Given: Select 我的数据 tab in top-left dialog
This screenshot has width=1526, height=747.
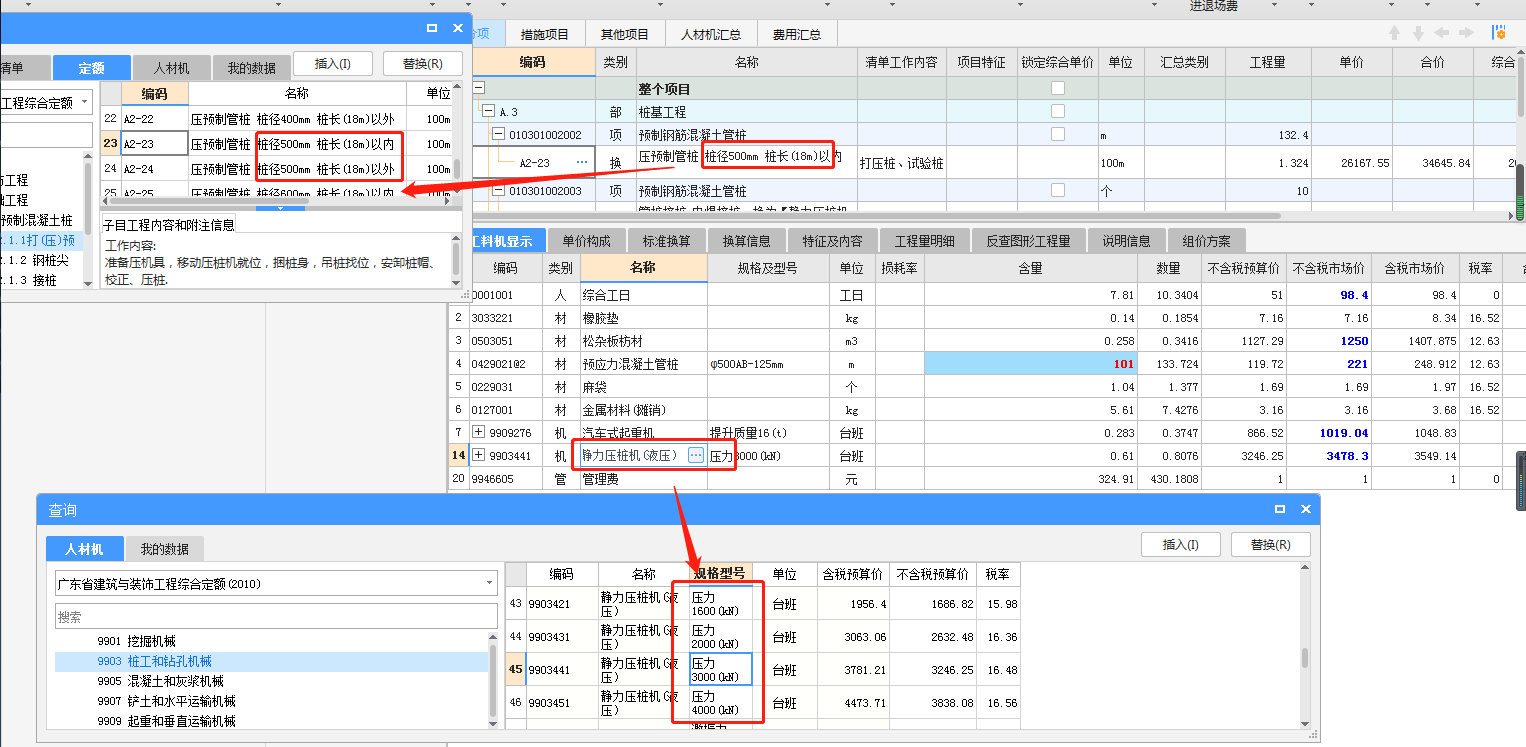Looking at the screenshot, I should pos(251,68).
